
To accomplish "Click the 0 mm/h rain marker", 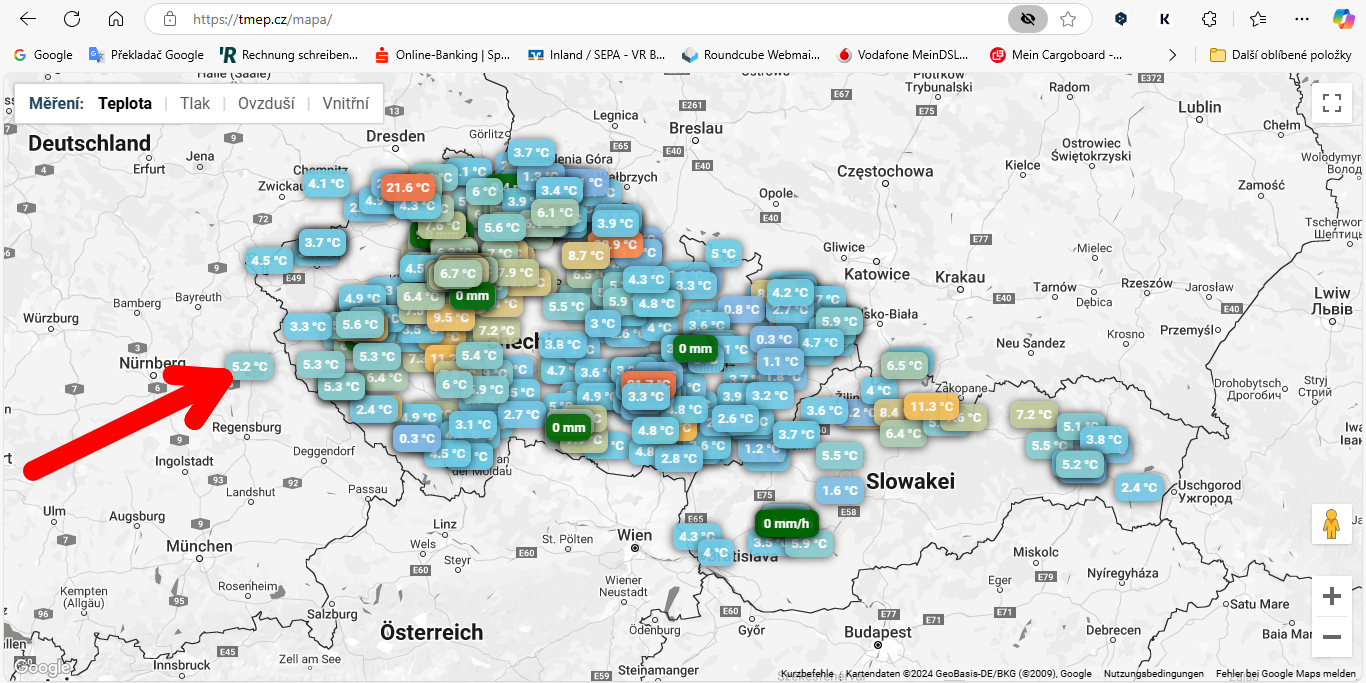I will coord(786,523).
